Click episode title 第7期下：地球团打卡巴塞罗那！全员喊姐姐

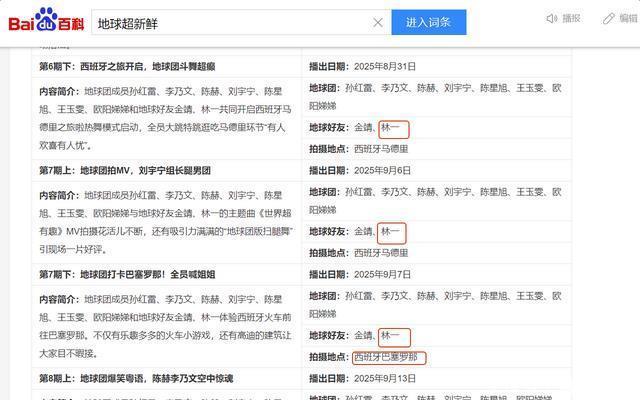pos(127,274)
